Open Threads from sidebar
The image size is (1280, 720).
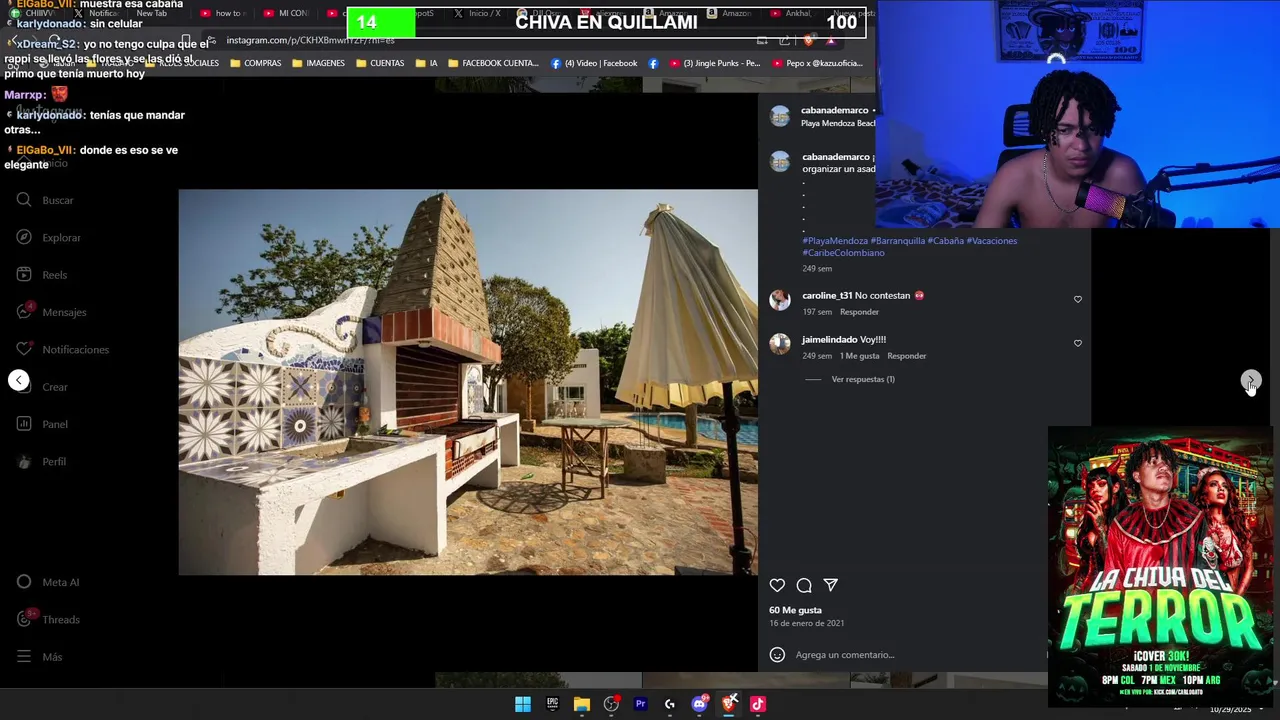click(48, 619)
